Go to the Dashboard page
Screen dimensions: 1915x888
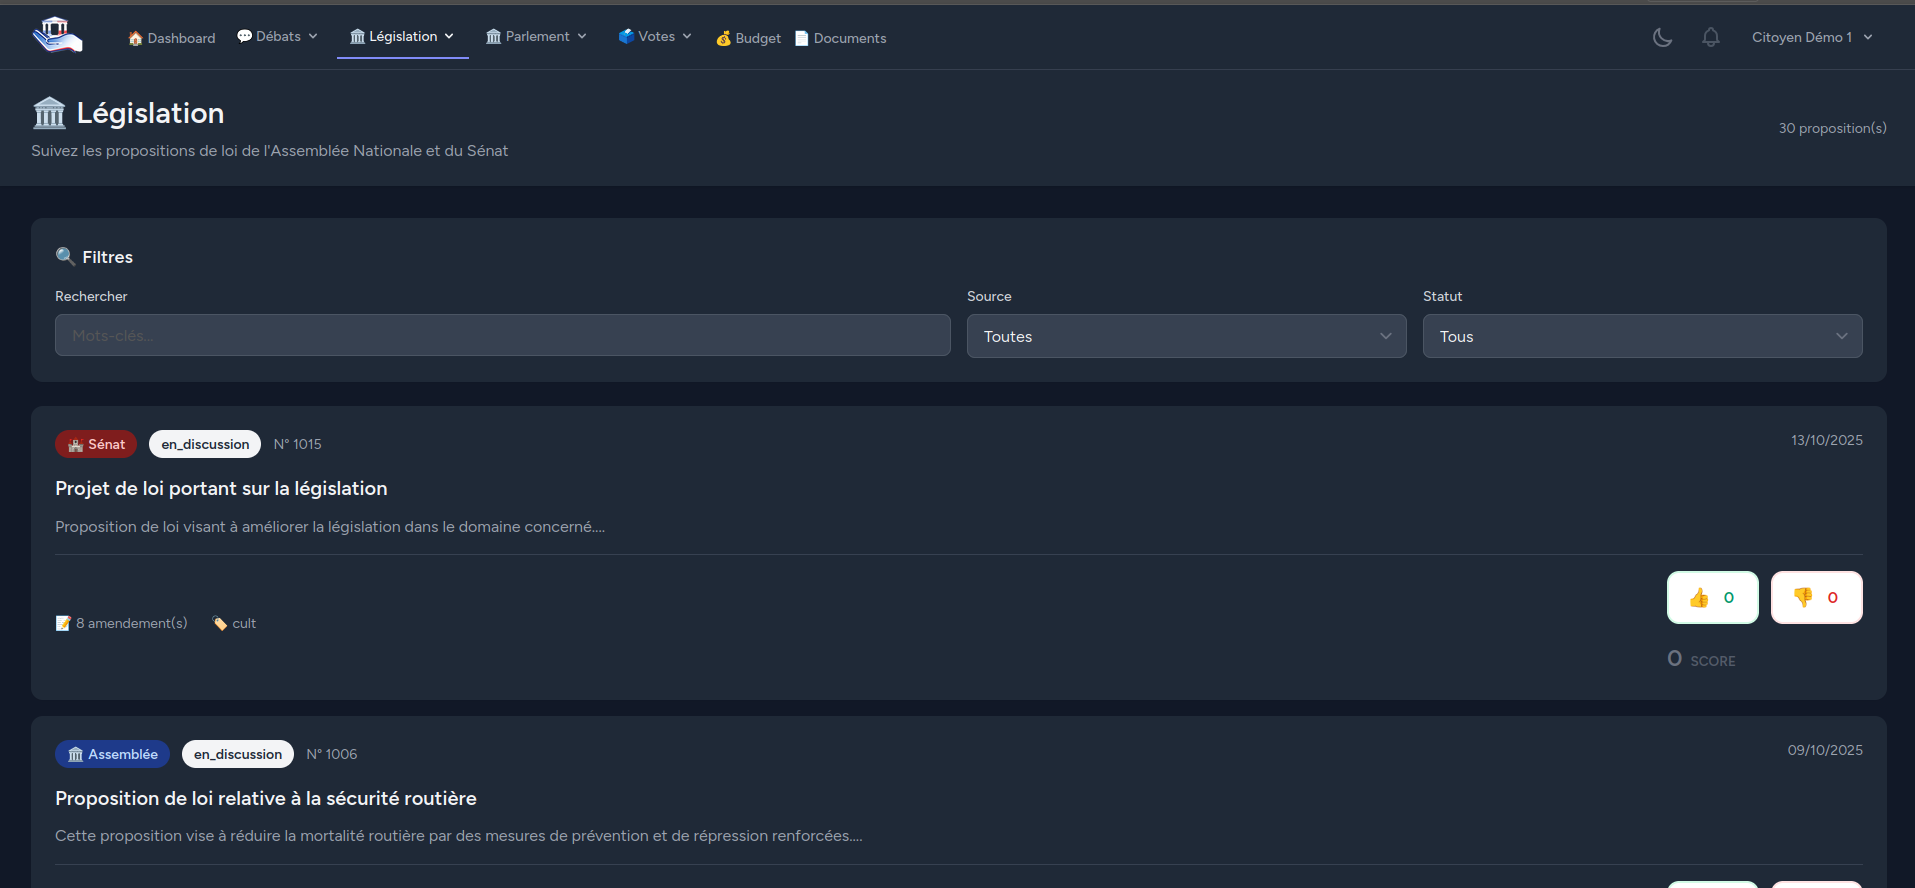[x=172, y=38]
